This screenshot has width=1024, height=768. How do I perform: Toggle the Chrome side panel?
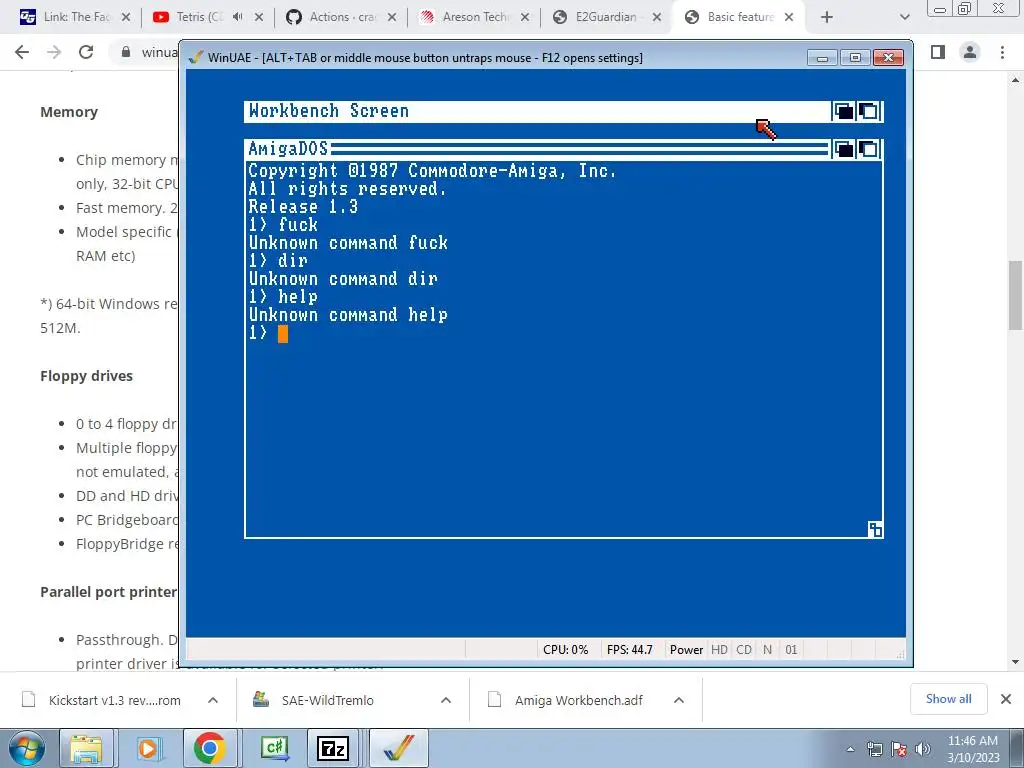click(938, 52)
